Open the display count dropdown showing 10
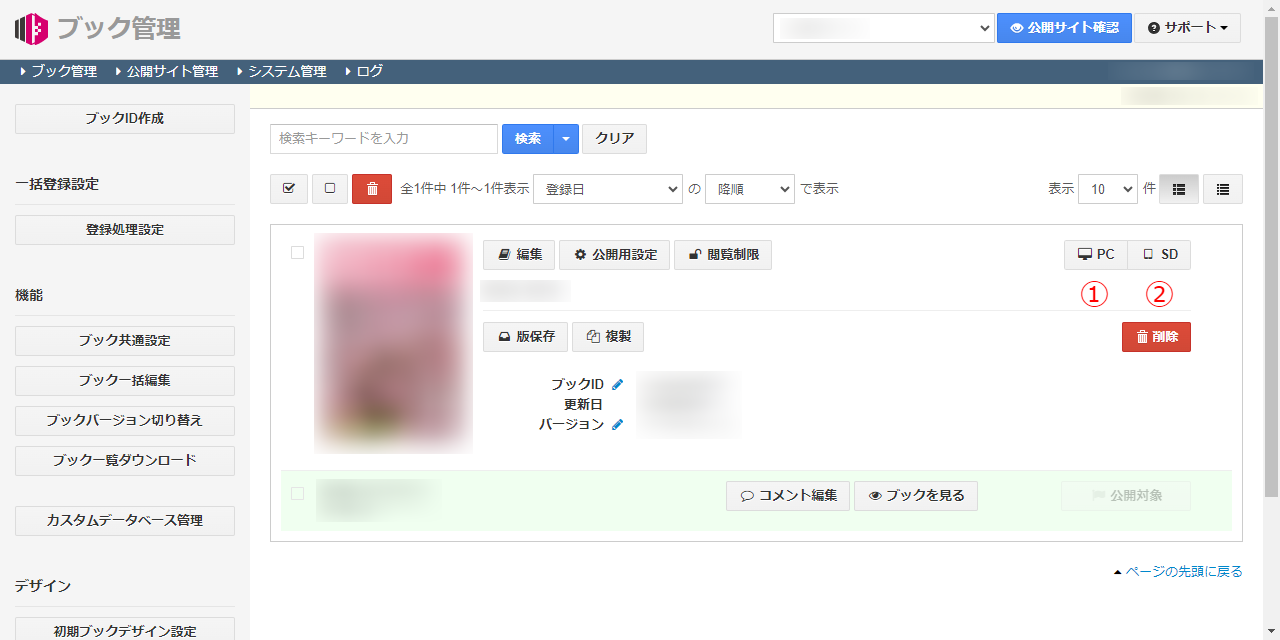This screenshot has height=640, width=1280. (1107, 189)
